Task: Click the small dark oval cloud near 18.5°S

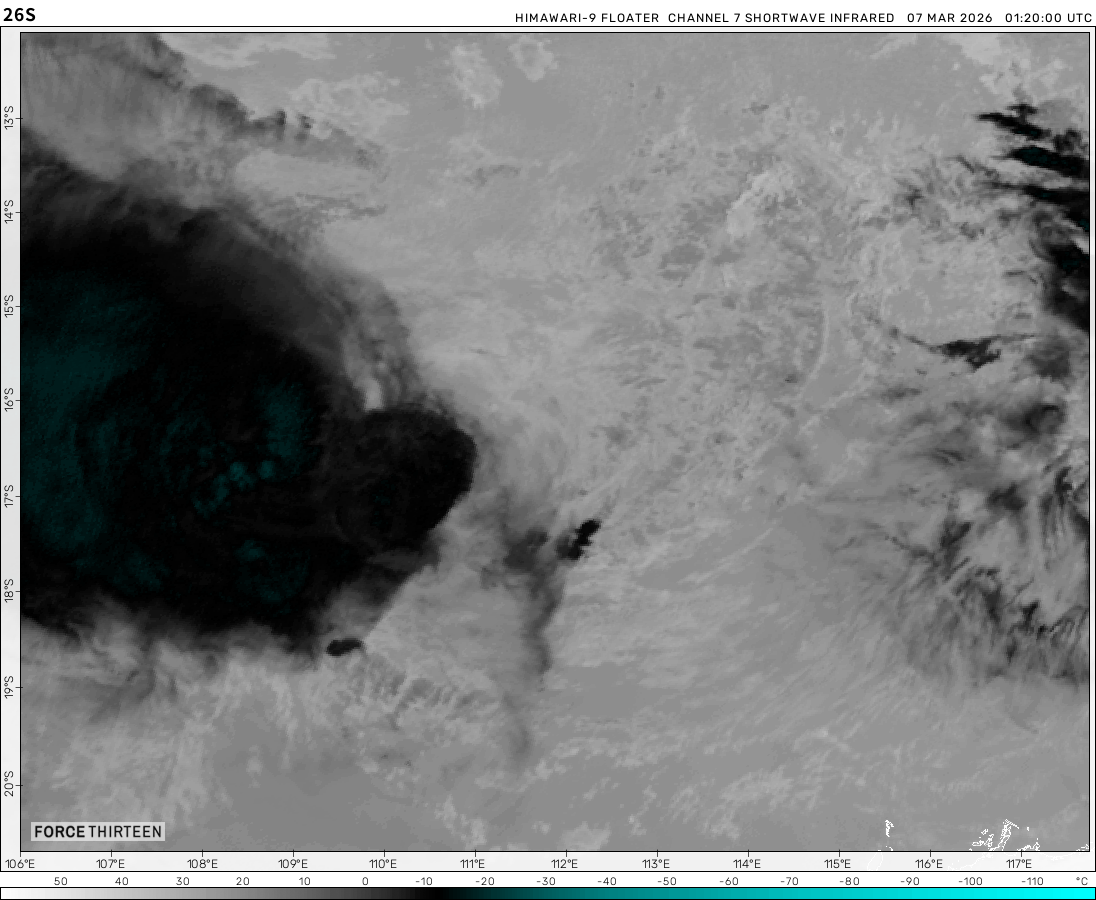Action: pyautogui.click(x=343, y=647)
